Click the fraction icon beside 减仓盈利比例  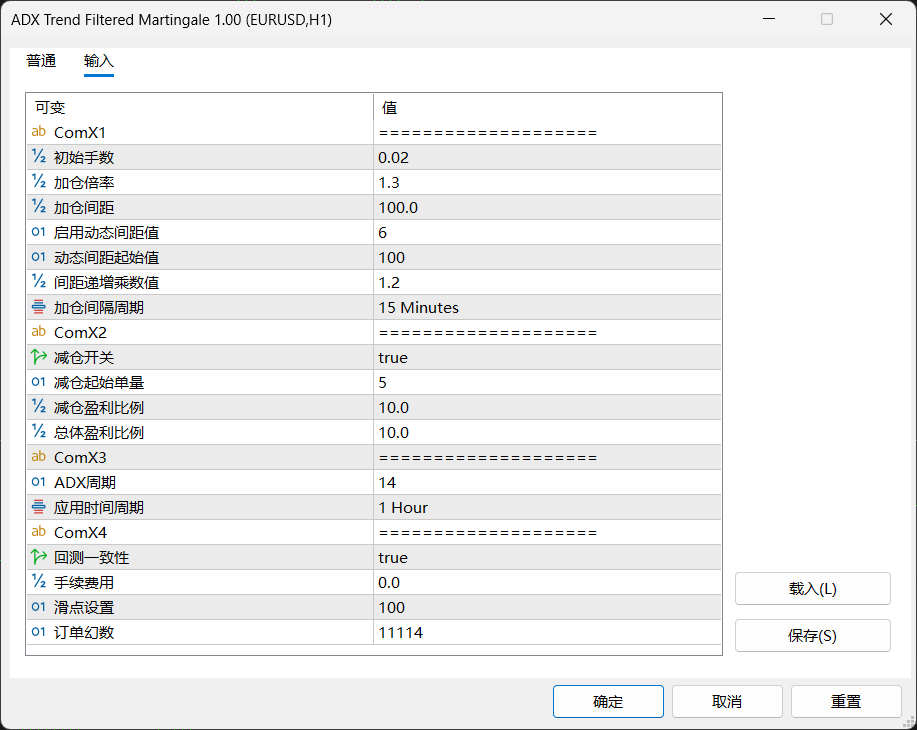tap(39, 407)
